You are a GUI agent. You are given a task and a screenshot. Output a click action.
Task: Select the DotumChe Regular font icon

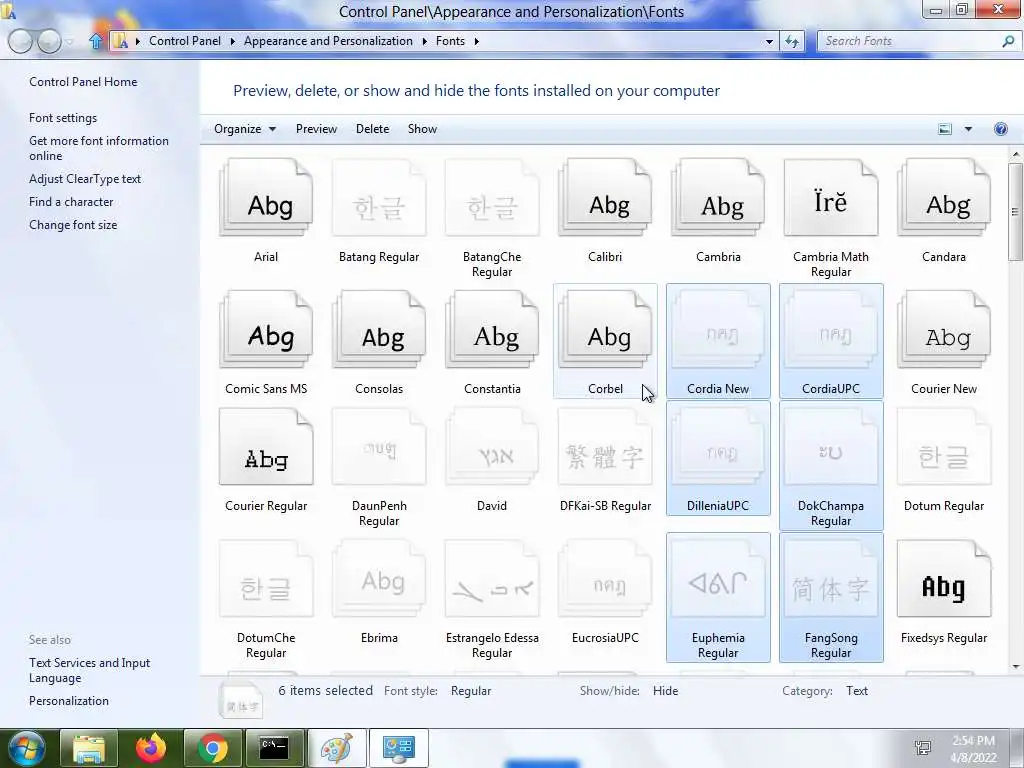(266, 579)
